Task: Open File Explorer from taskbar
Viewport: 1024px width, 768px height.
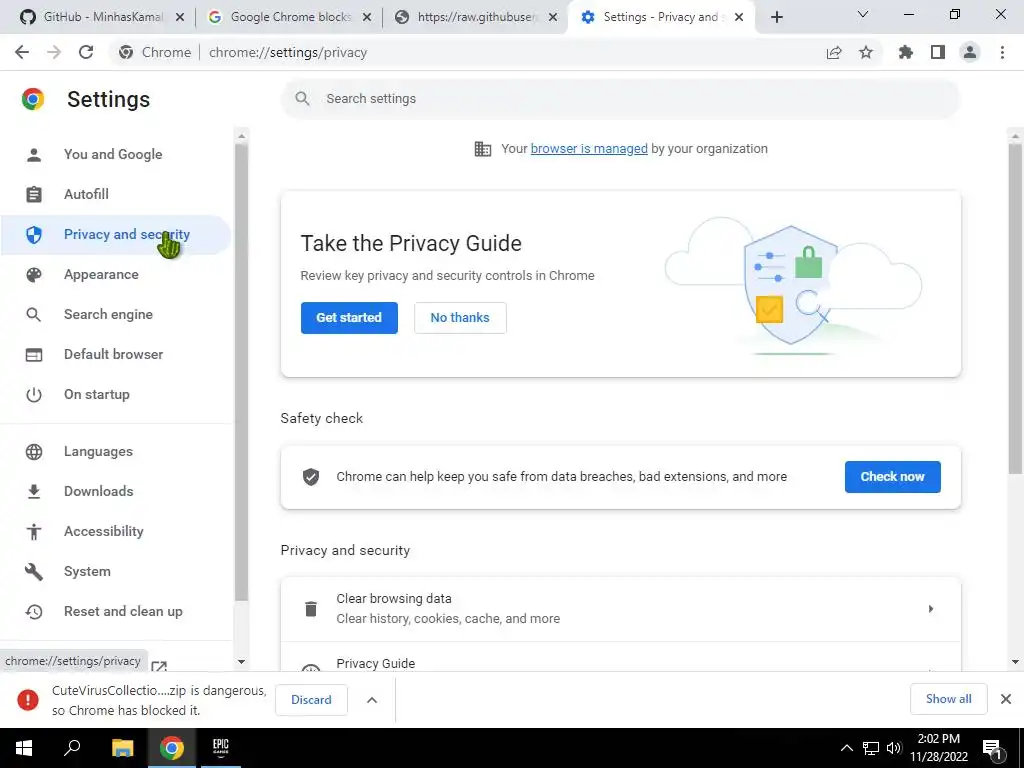Action: tap(122, 748)
